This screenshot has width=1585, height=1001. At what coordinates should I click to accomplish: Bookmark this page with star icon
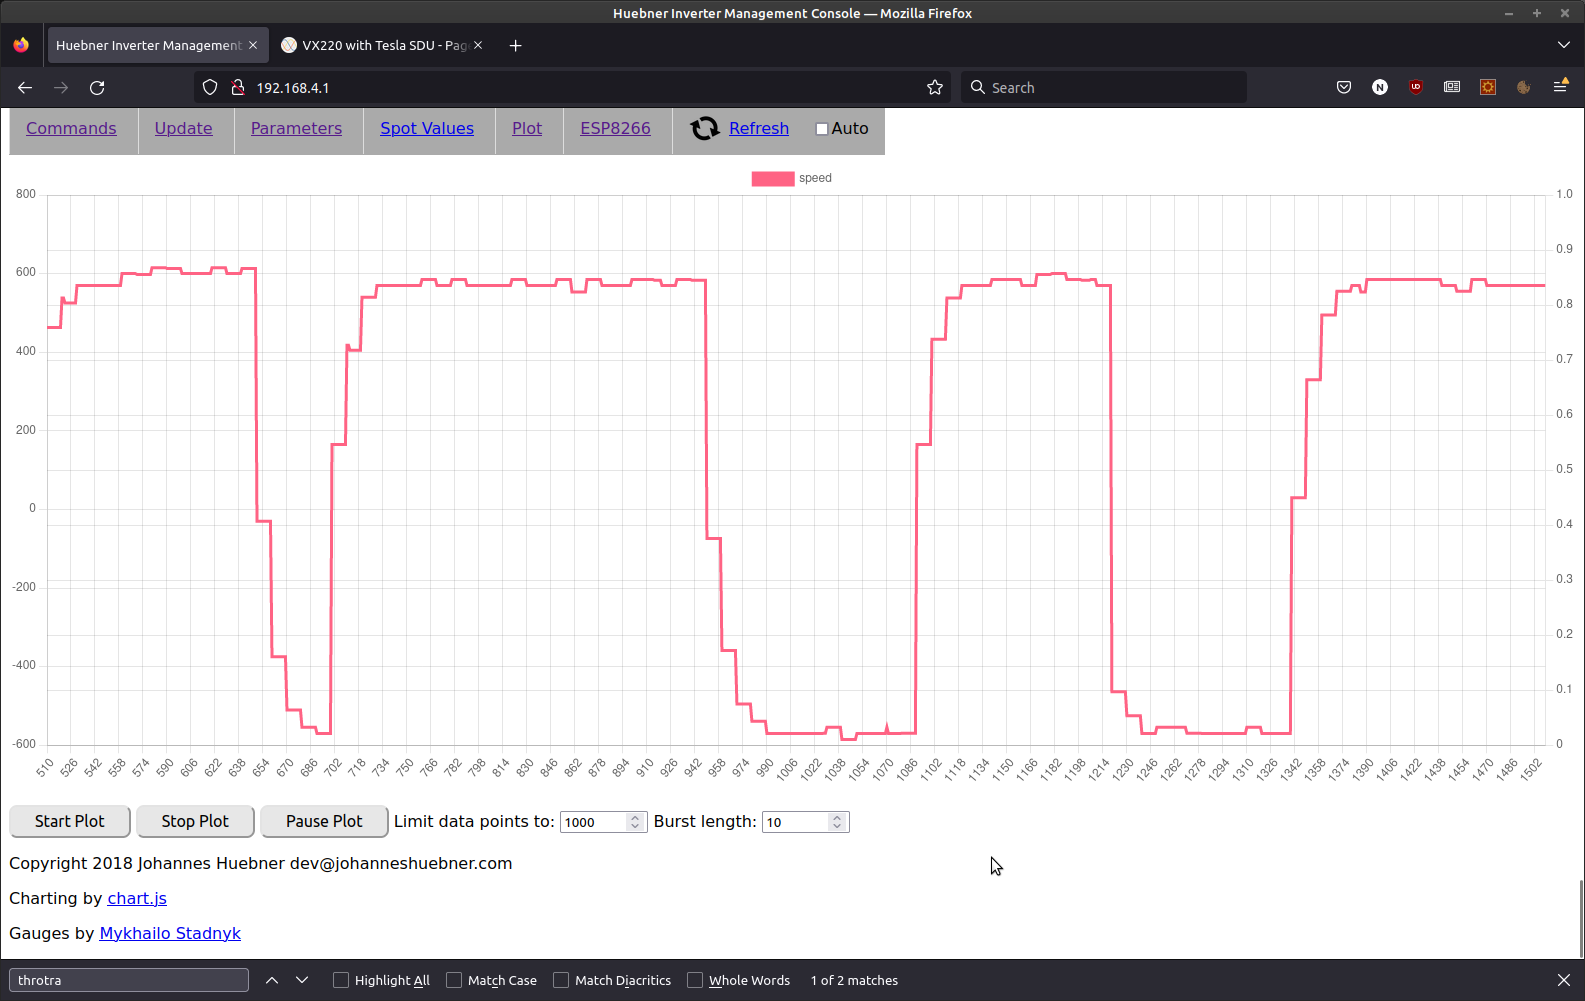935,88
